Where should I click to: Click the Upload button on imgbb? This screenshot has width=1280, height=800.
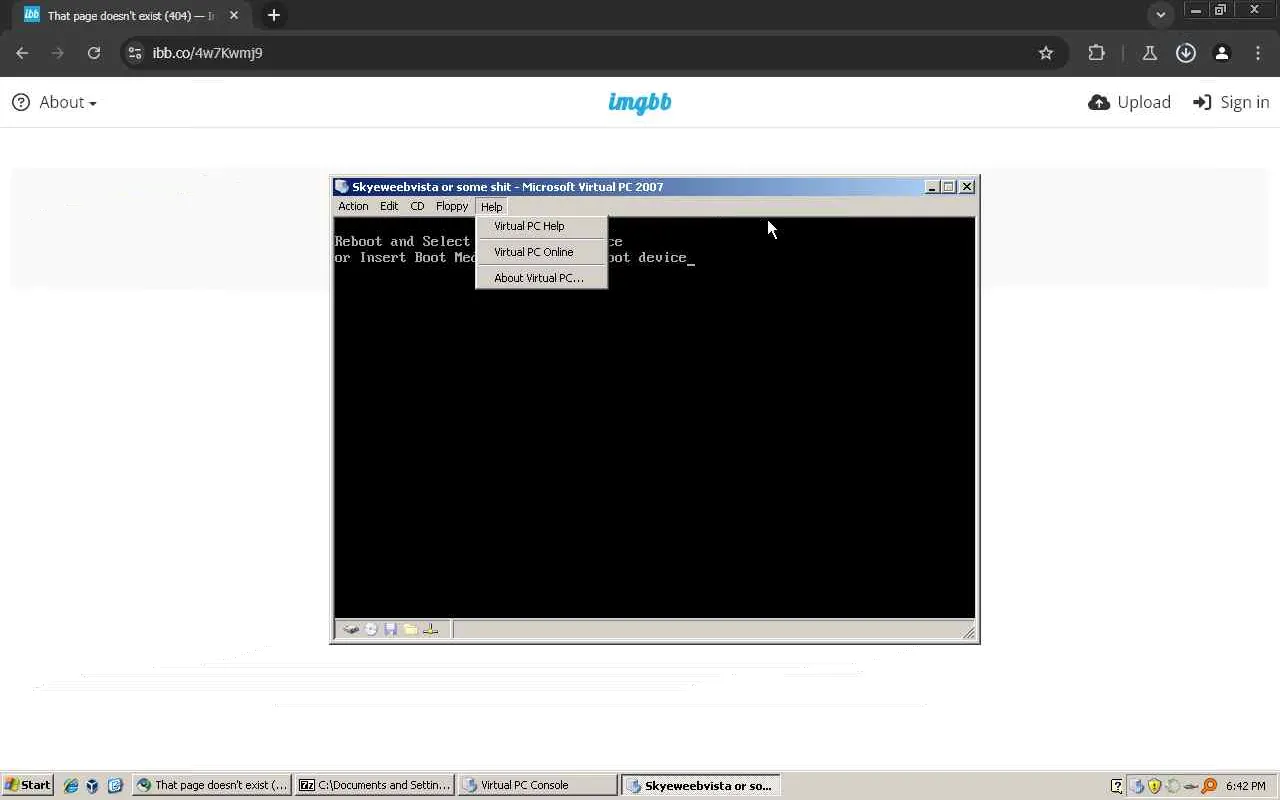(x=1130, y=102)
